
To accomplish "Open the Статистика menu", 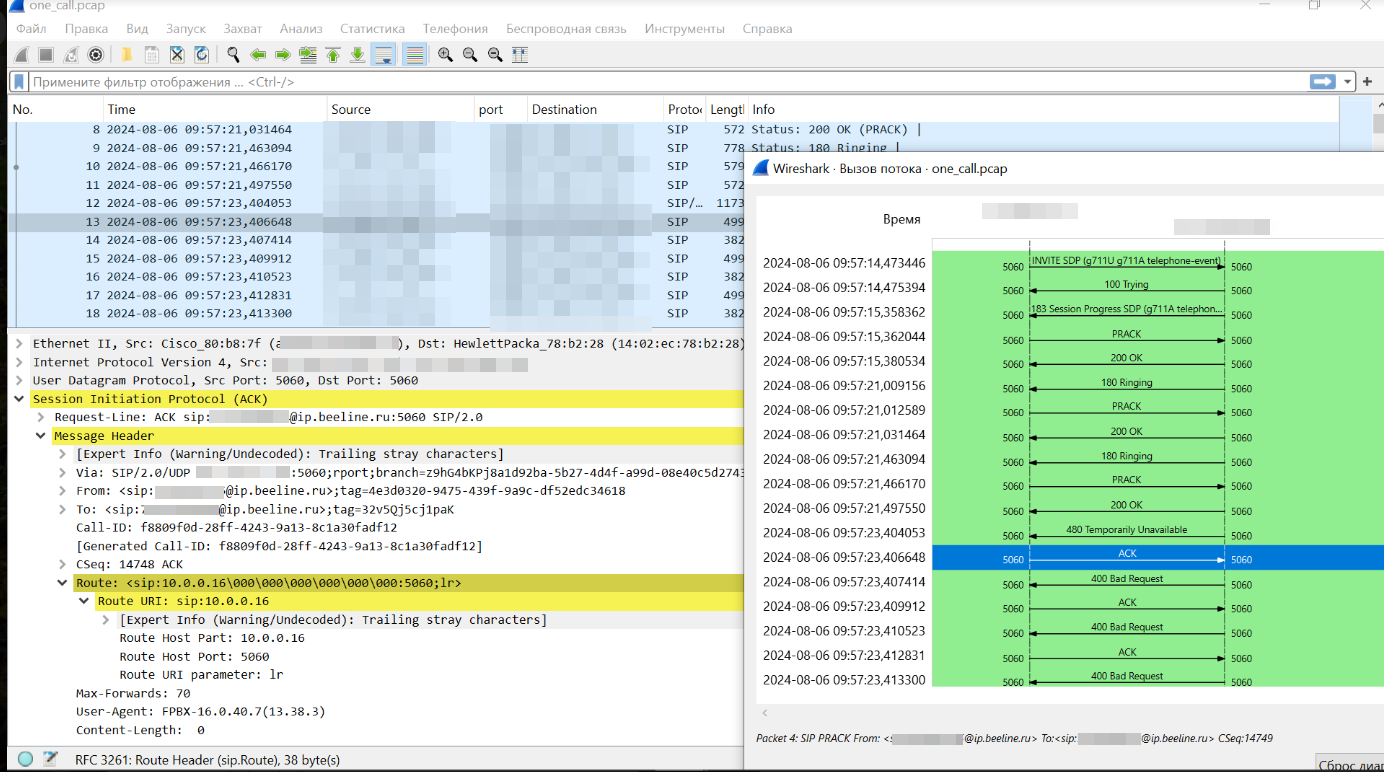I will [x=372, y=29].
